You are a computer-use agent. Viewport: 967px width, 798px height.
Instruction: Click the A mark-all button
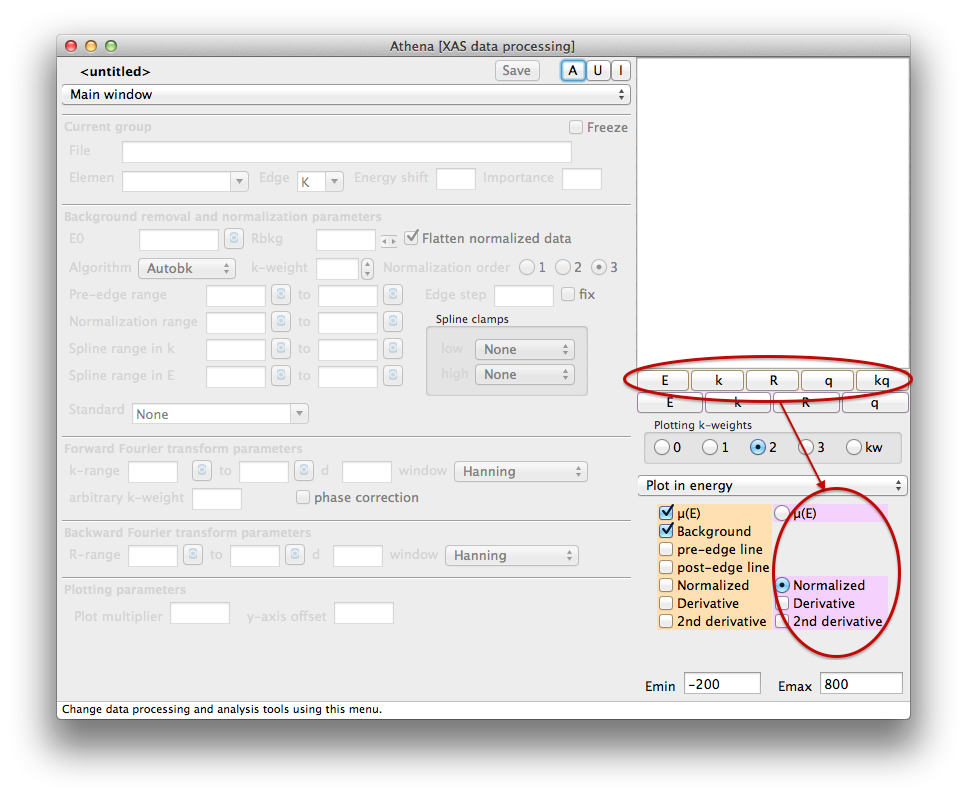[x=573, y=70]
